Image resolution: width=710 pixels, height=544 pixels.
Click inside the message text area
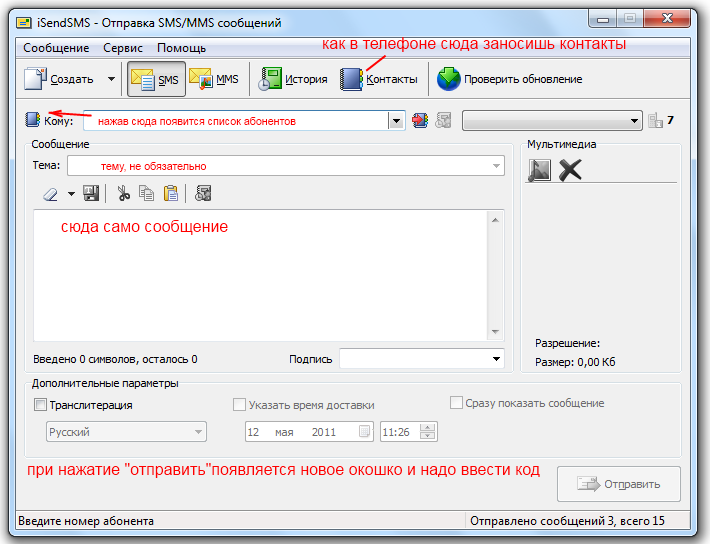point(260,275)
